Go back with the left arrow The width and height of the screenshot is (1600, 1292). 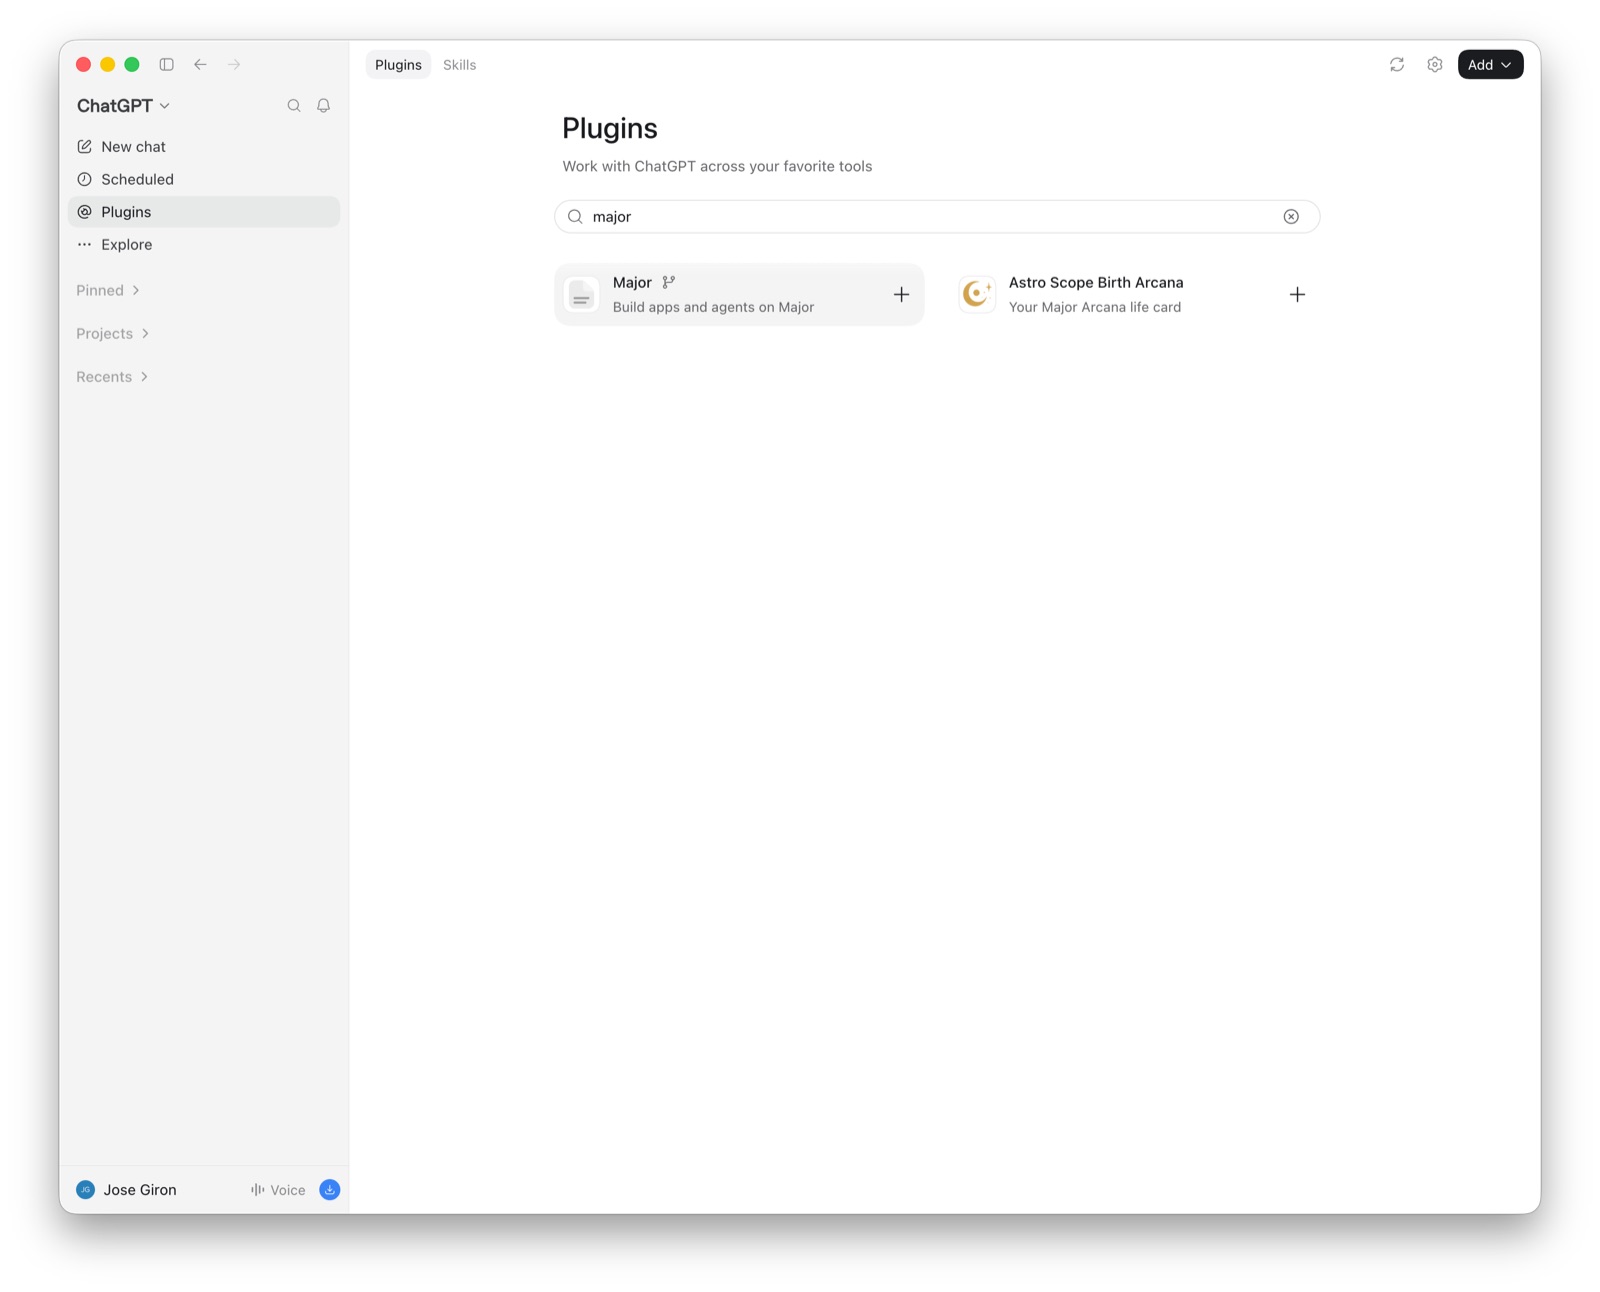200,65
